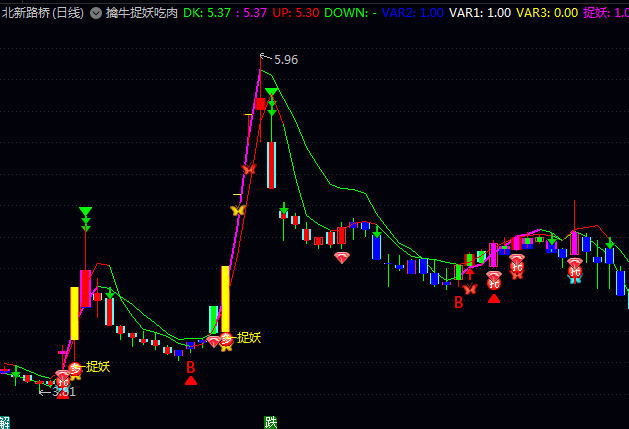Click the cyan butterfly under the long-wick candle
The width and height of the screenshot is (629, 429).
click(x=574, y=279)
